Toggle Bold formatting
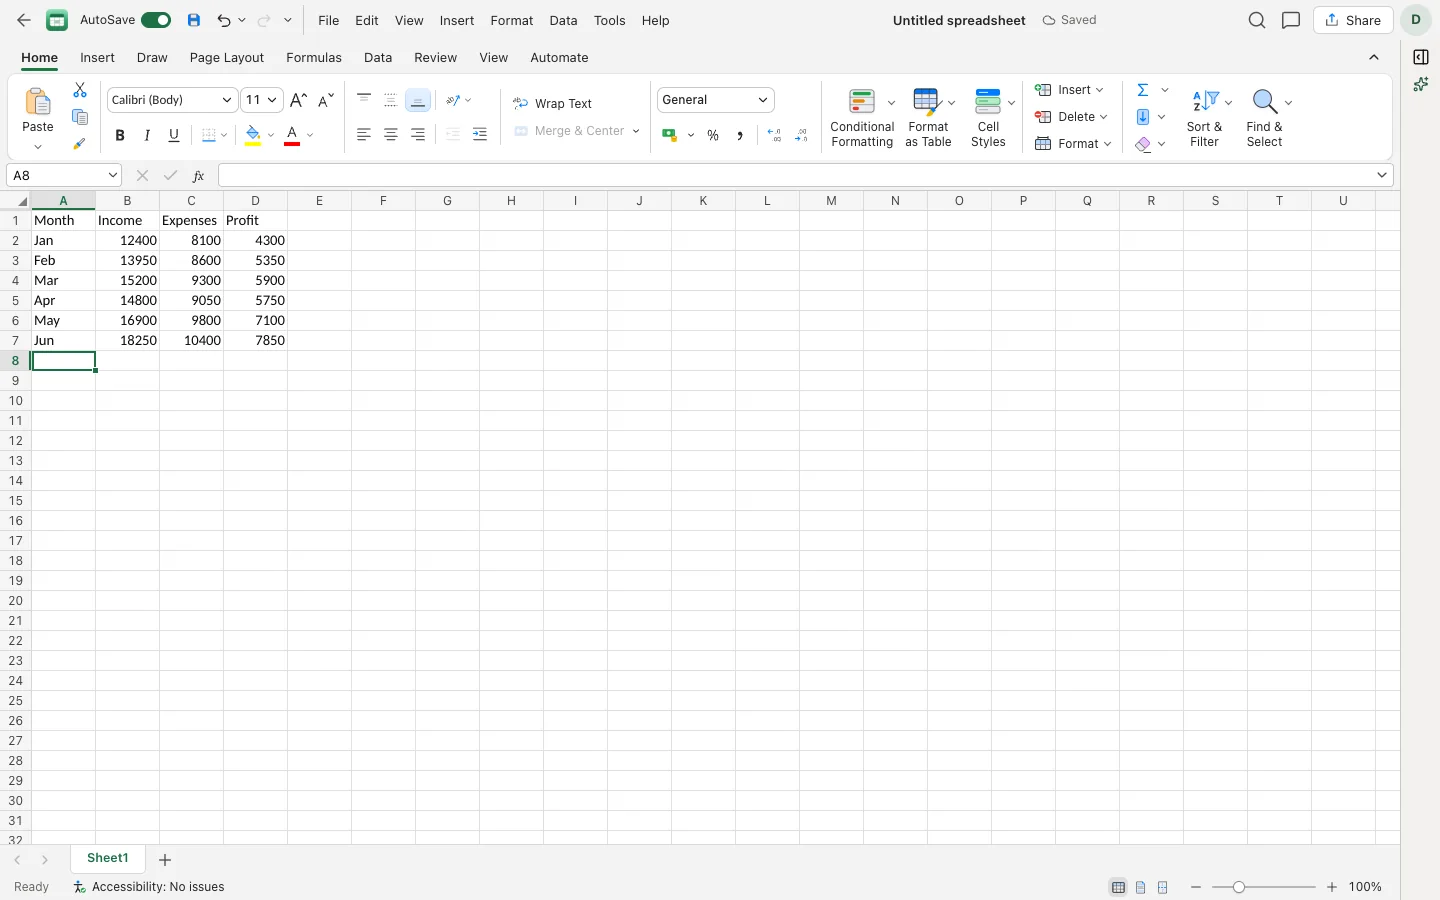Image resolution: width=1440 pixels, height=900 pixels. [x=120, y=135]
